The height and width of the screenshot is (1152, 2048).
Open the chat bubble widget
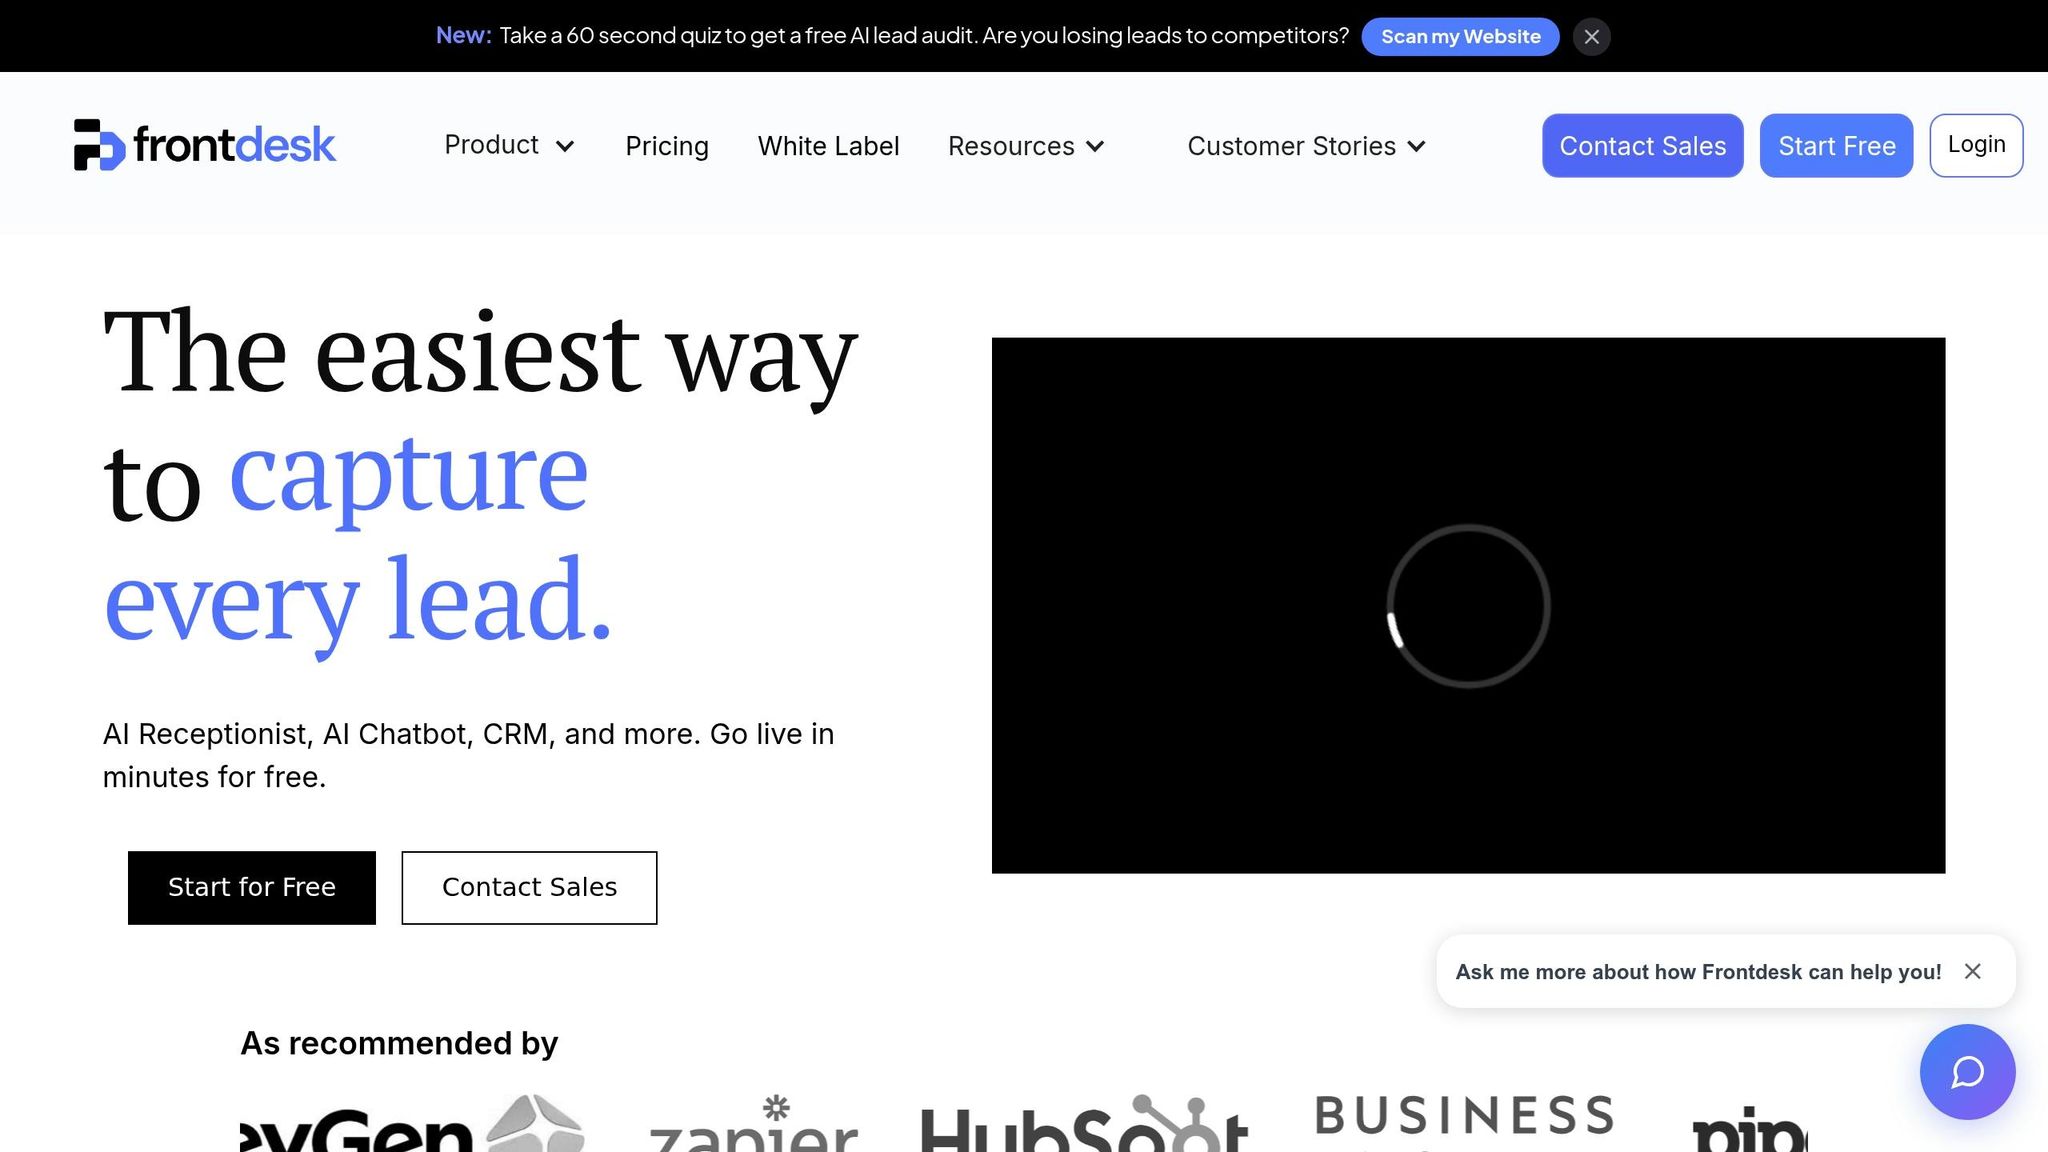coord(1967,1072)
